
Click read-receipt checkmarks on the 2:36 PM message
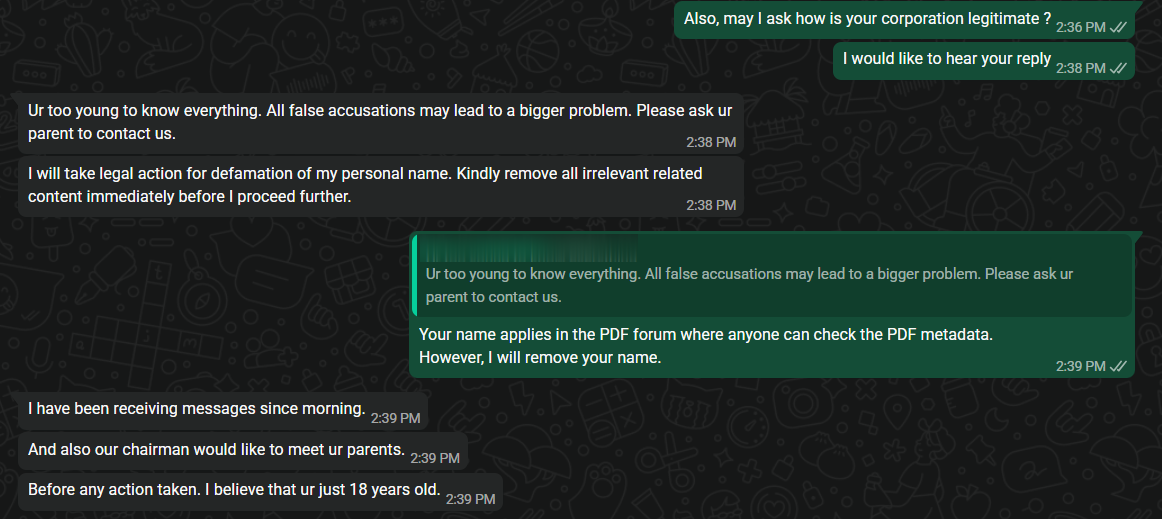tap(1118, 28)
